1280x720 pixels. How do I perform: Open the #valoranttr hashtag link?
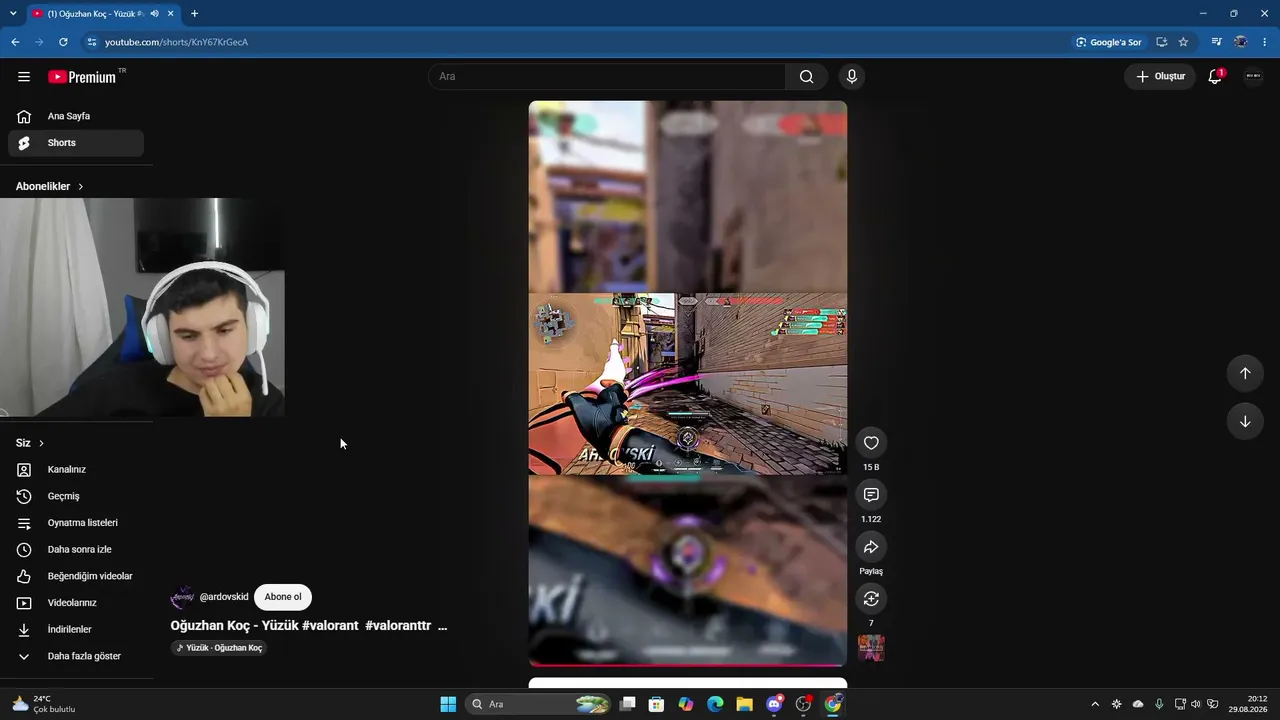point(398,626)
